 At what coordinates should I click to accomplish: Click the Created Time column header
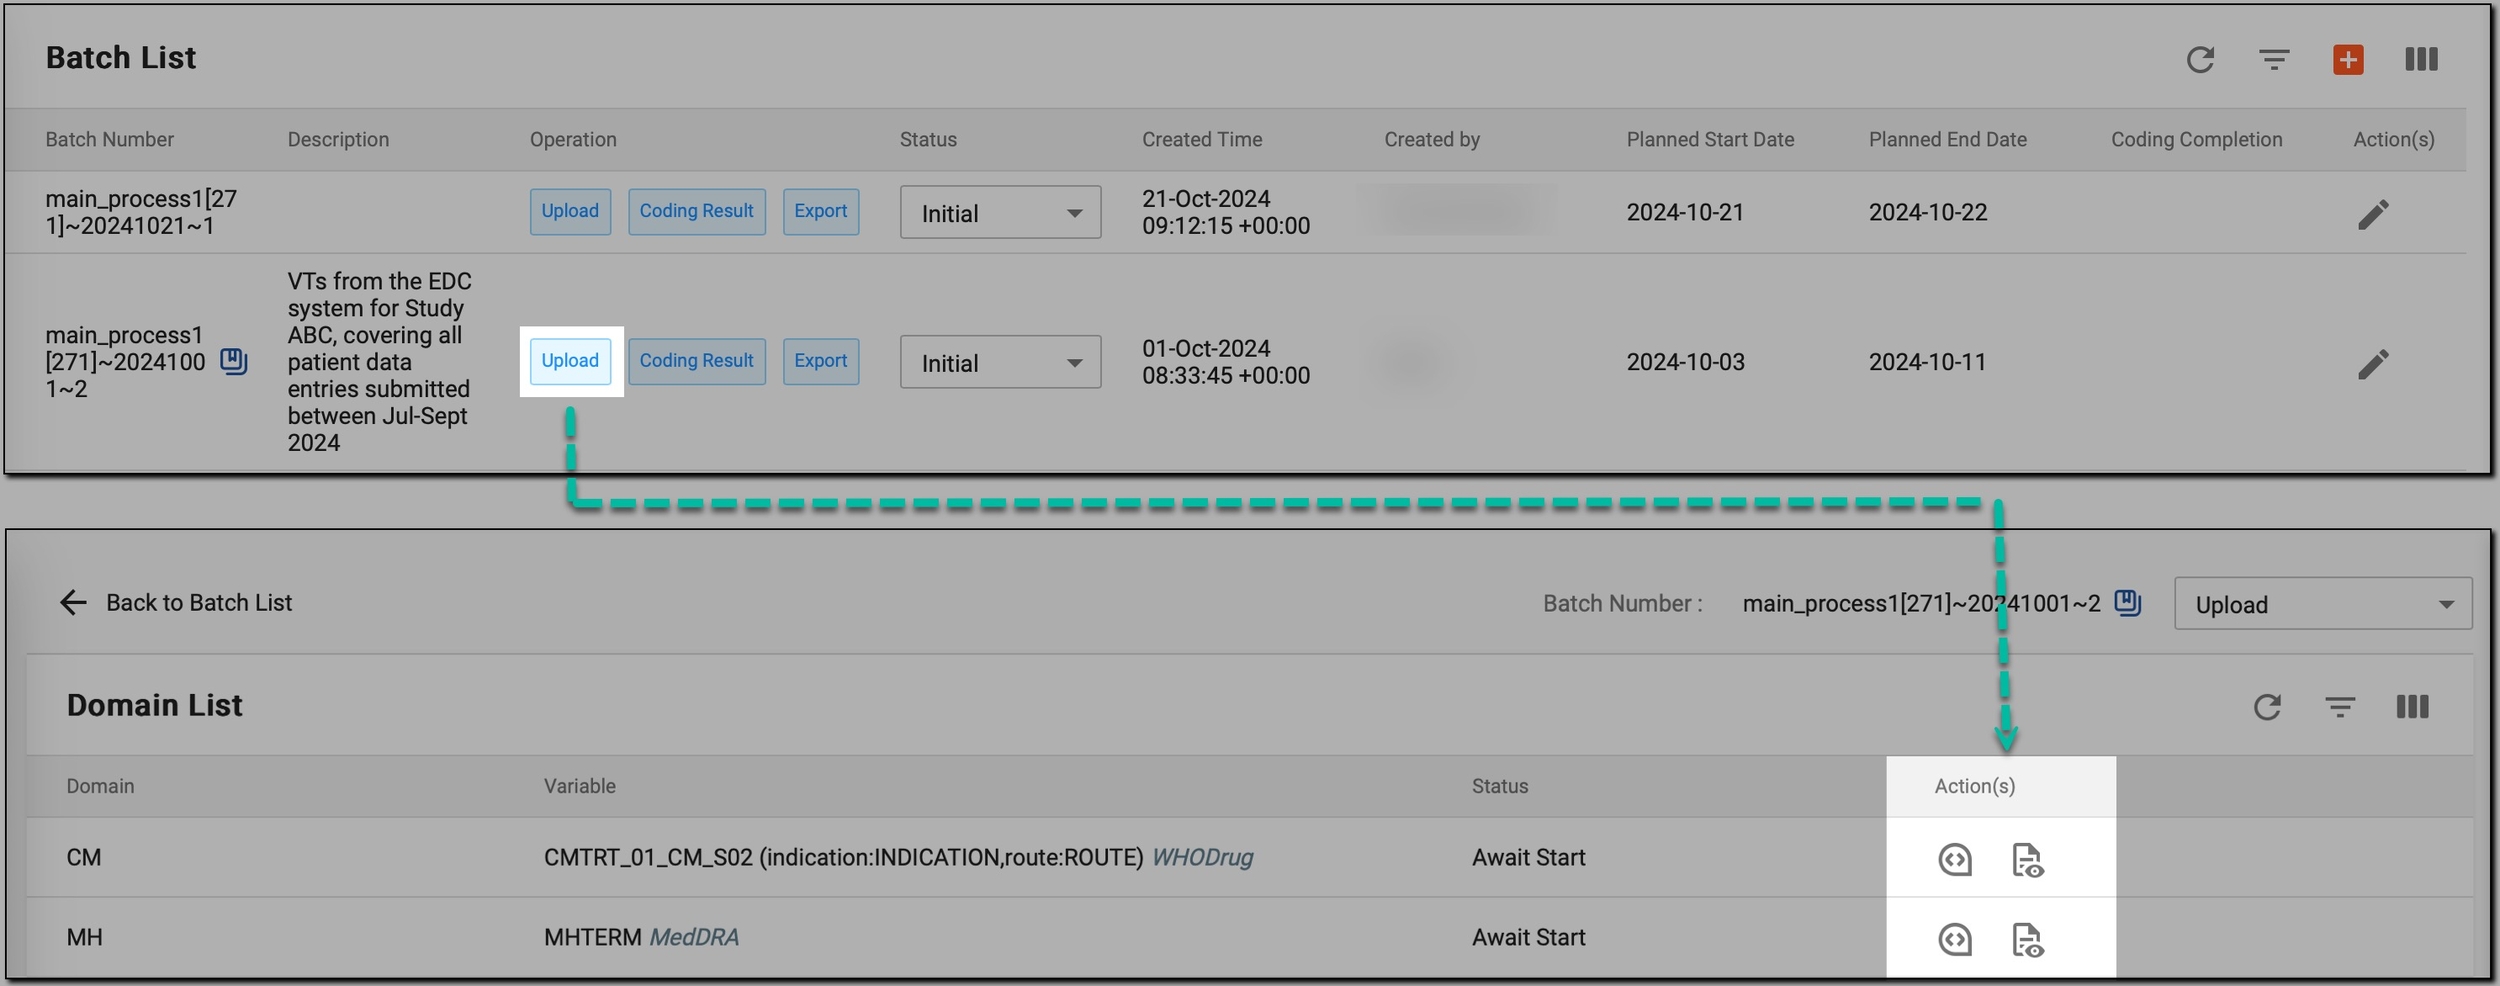1202,140
